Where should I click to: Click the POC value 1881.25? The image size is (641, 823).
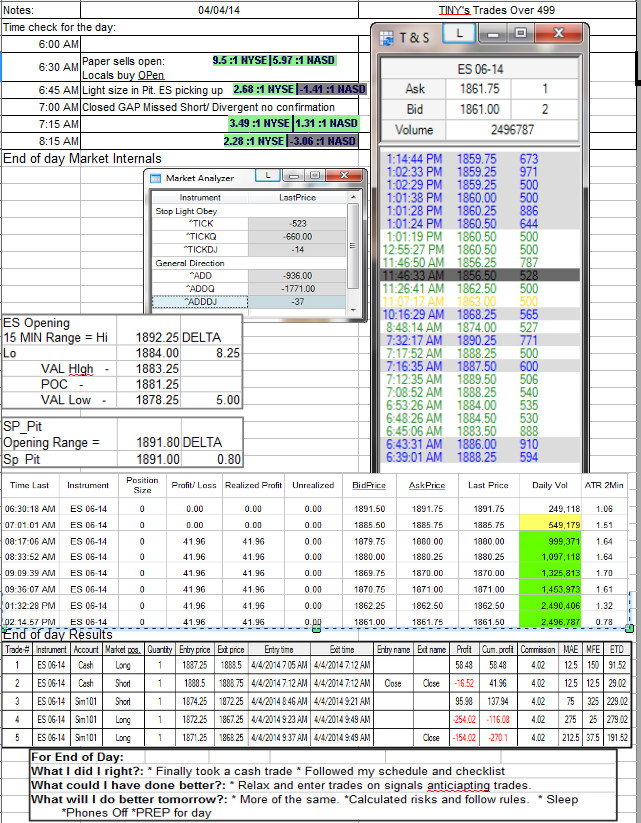pyautogui.click(x=157, y=384)
